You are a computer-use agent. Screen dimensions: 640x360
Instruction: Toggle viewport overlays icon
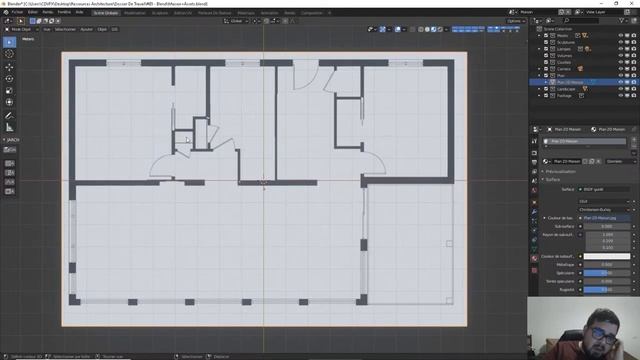(x=398, y=29)
